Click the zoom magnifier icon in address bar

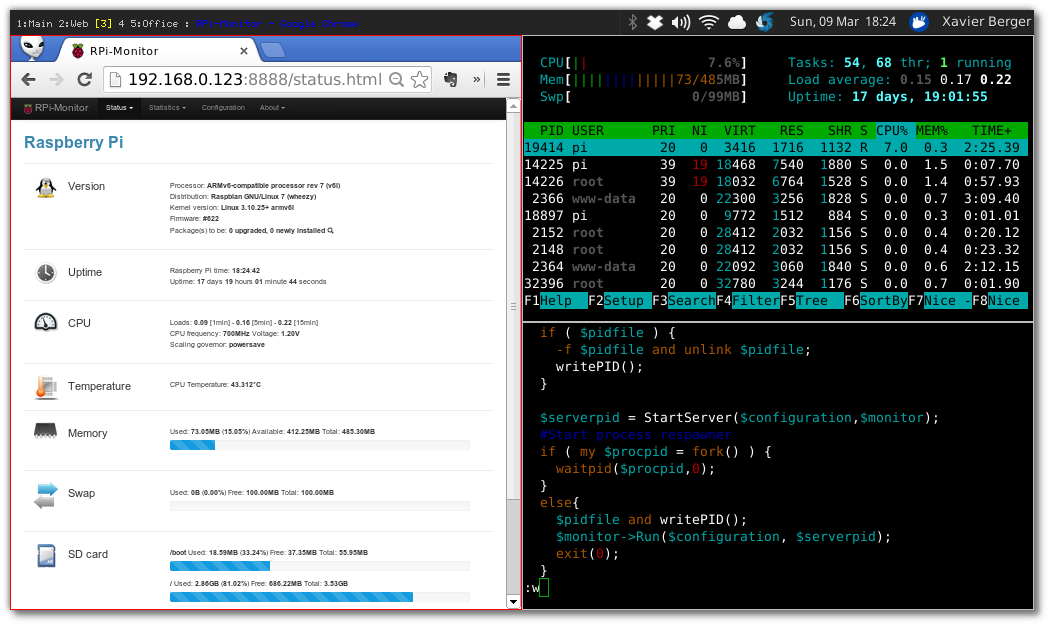click(396, 80)
